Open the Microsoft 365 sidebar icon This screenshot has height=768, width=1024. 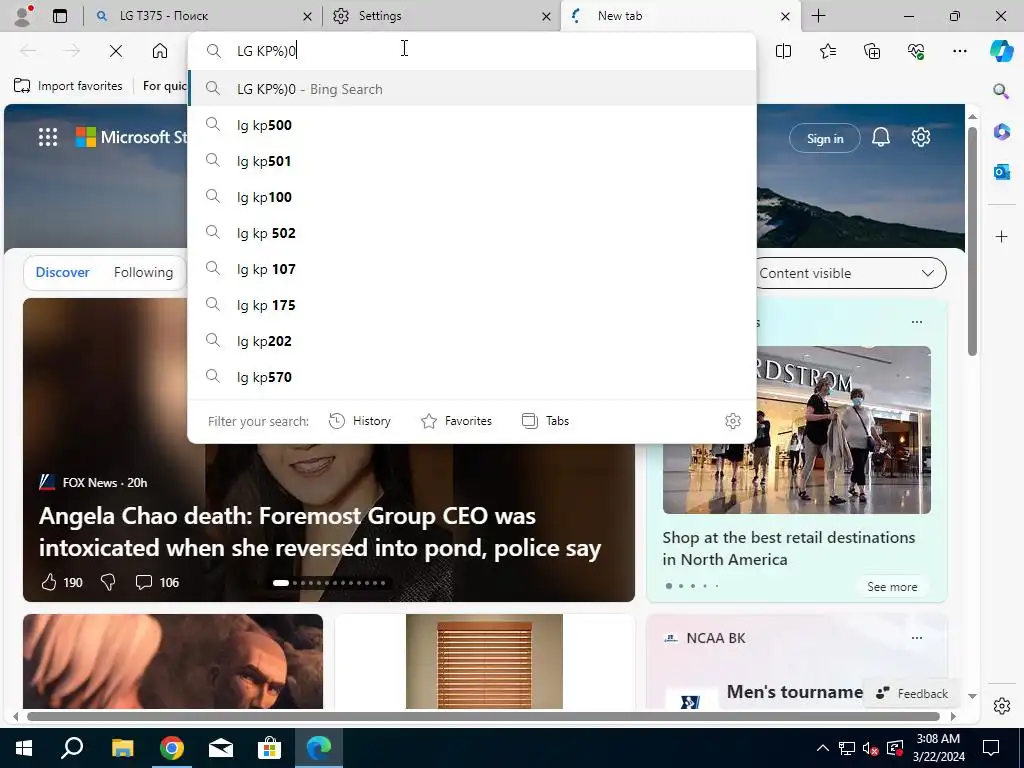pyautogui.click(x=1001, y=132)
